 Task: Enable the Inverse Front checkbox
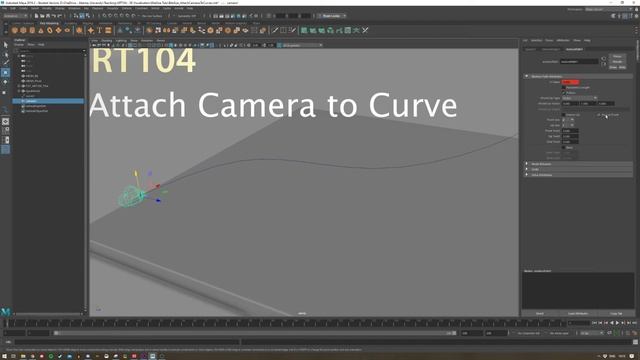click(599, 115)
